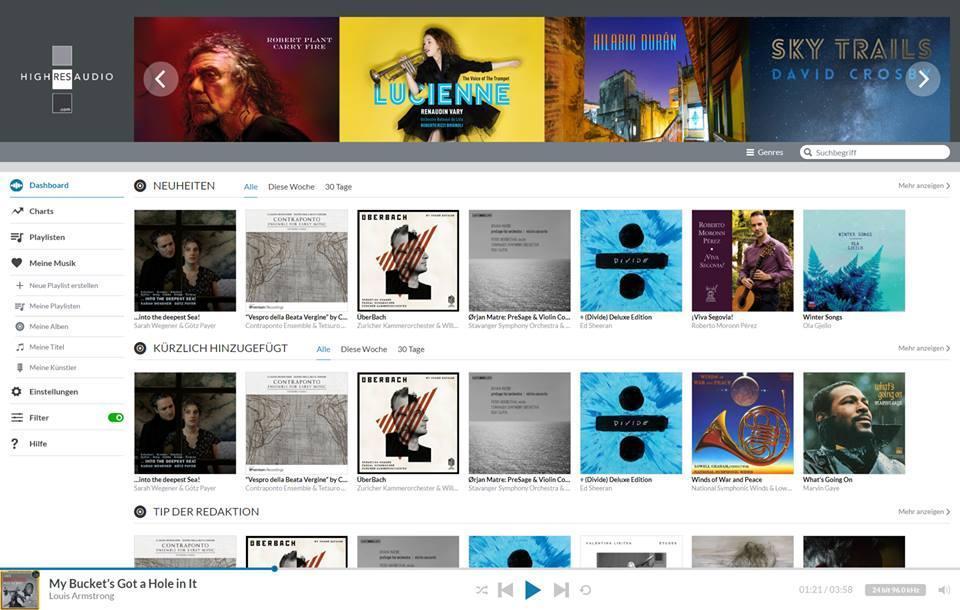
Task: Skip to the next track
Action: click(x=561, y=590)
